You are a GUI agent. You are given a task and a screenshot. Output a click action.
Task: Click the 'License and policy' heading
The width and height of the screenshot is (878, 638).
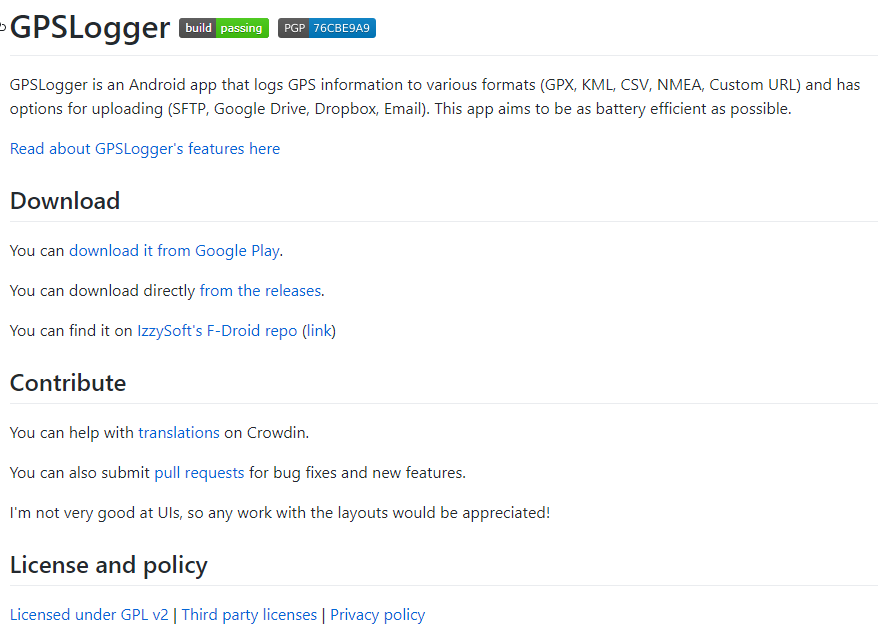click(109, 565)
